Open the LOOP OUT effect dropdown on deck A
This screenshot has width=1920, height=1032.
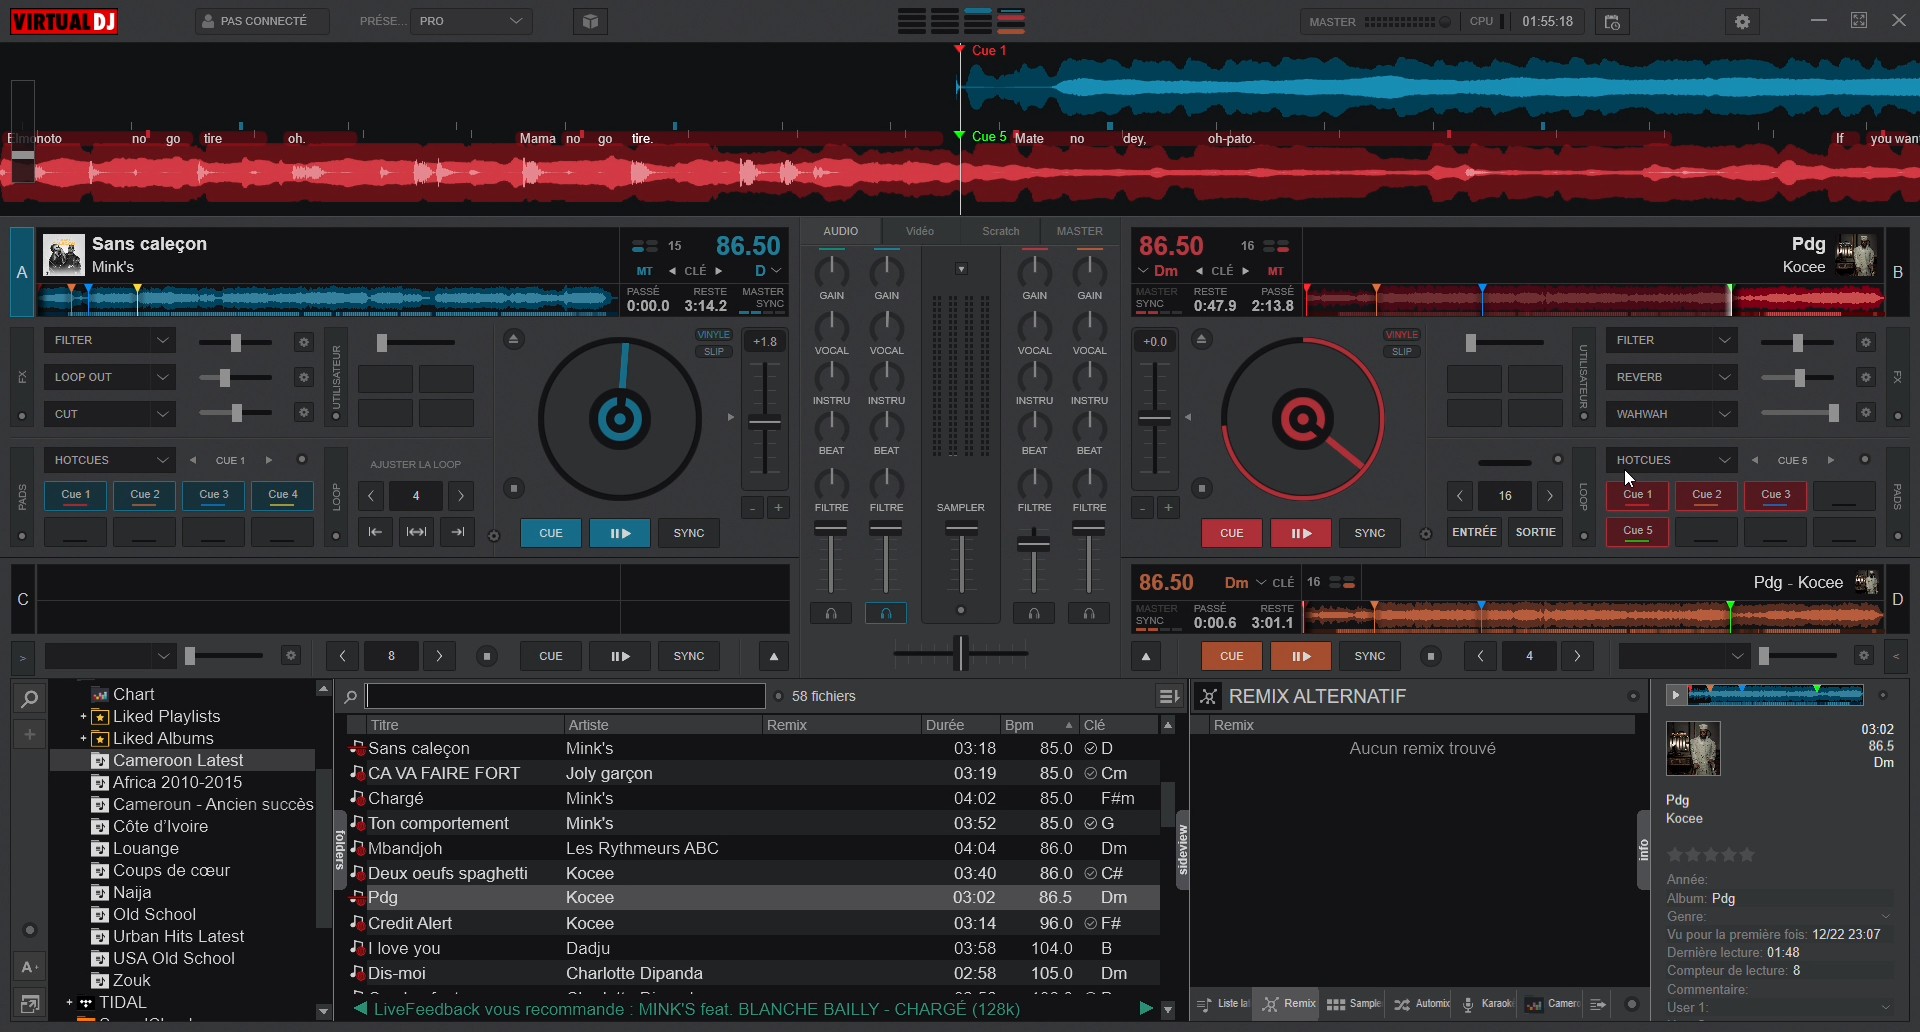click(110, 378)
